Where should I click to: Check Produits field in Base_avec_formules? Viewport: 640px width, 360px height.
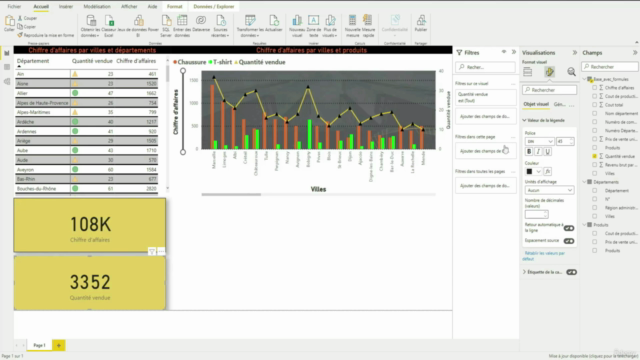point(594,148)
